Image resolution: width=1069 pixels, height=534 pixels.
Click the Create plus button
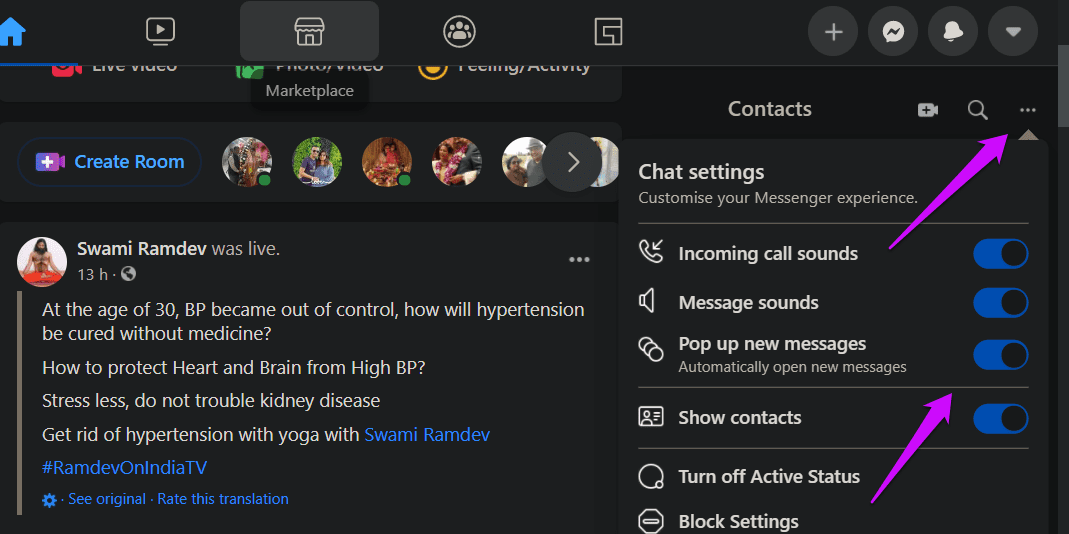coord(833,31)
